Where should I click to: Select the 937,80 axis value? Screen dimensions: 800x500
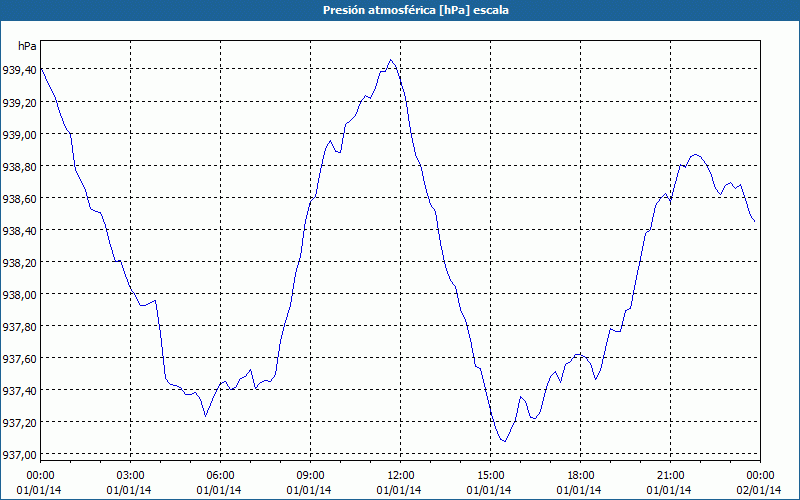tap(20, 327)
